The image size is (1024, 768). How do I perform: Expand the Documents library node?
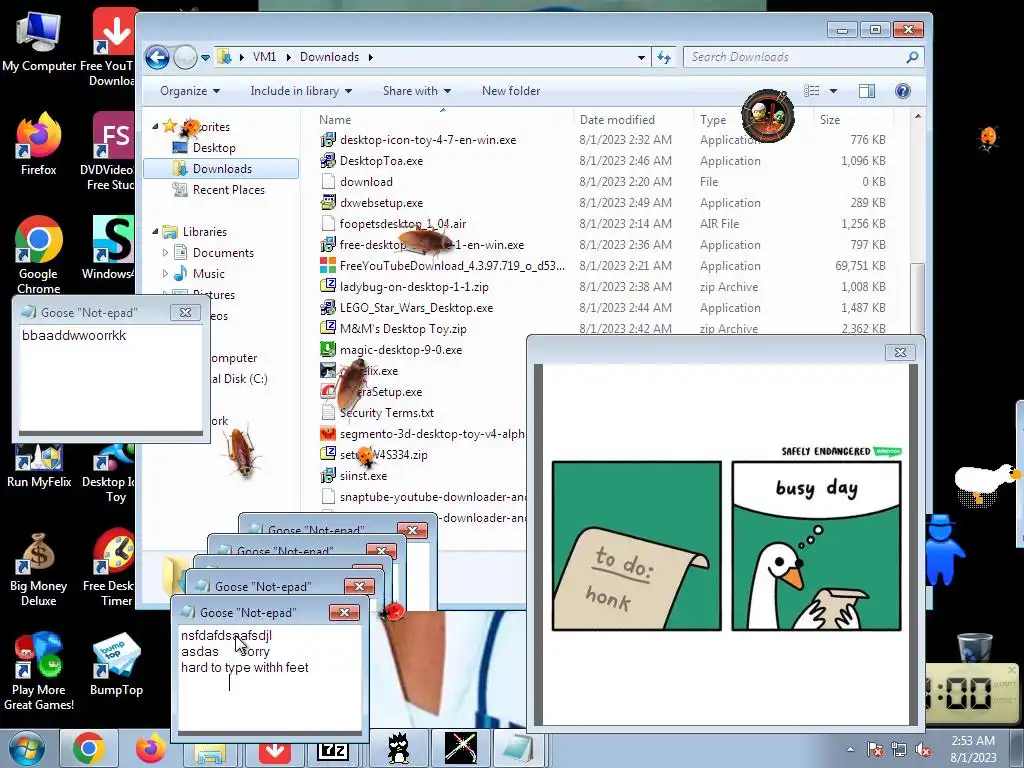[165, 252]
